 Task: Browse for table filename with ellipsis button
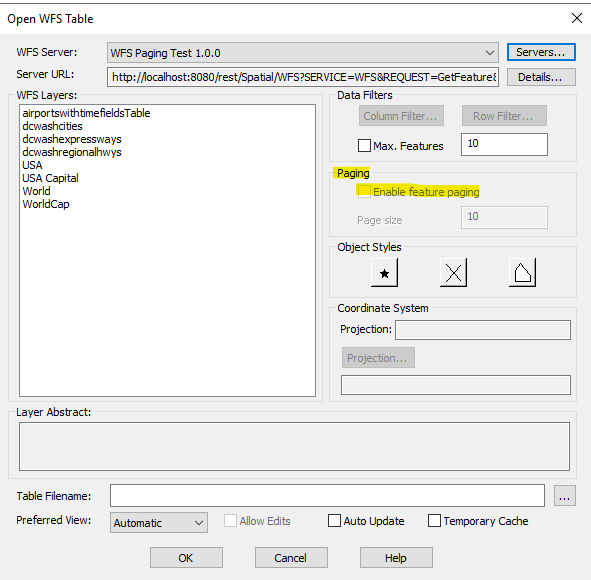[564, 496]
